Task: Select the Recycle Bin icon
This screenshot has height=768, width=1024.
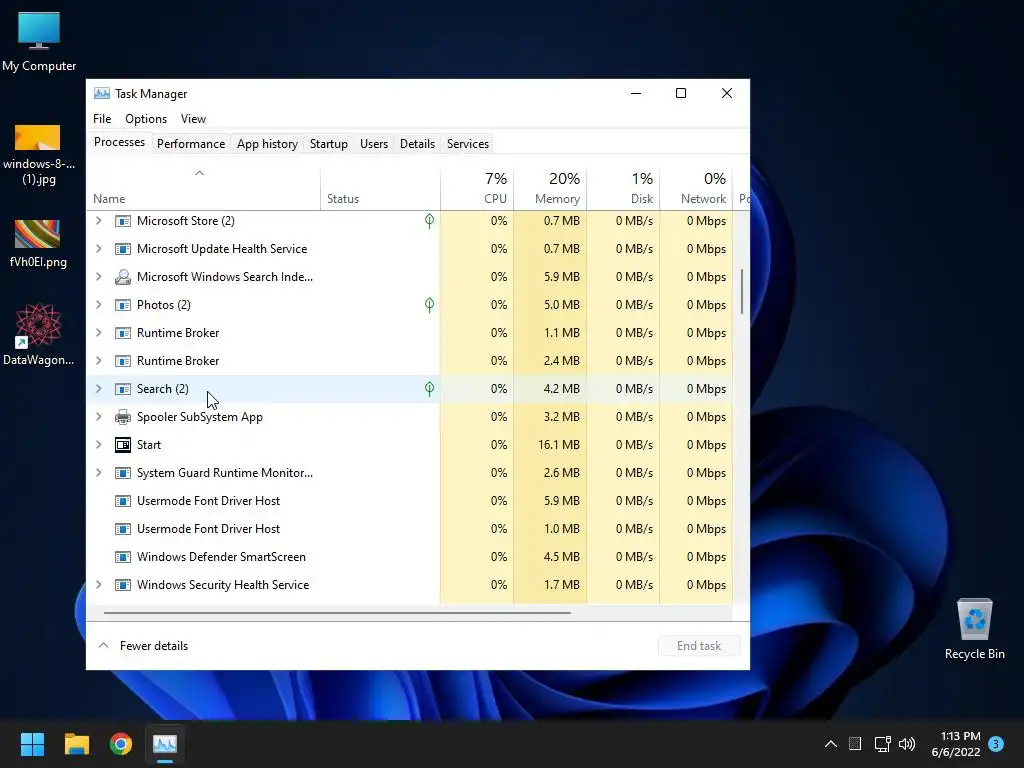Action: (x=974, y=629)
